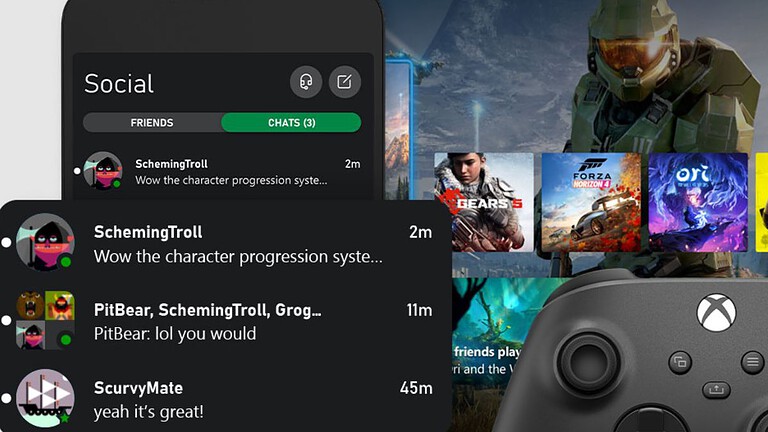This screenshot has width=768, height=432.
Task: Click ScurvyMate ship avatar
Action: point(45,398)
